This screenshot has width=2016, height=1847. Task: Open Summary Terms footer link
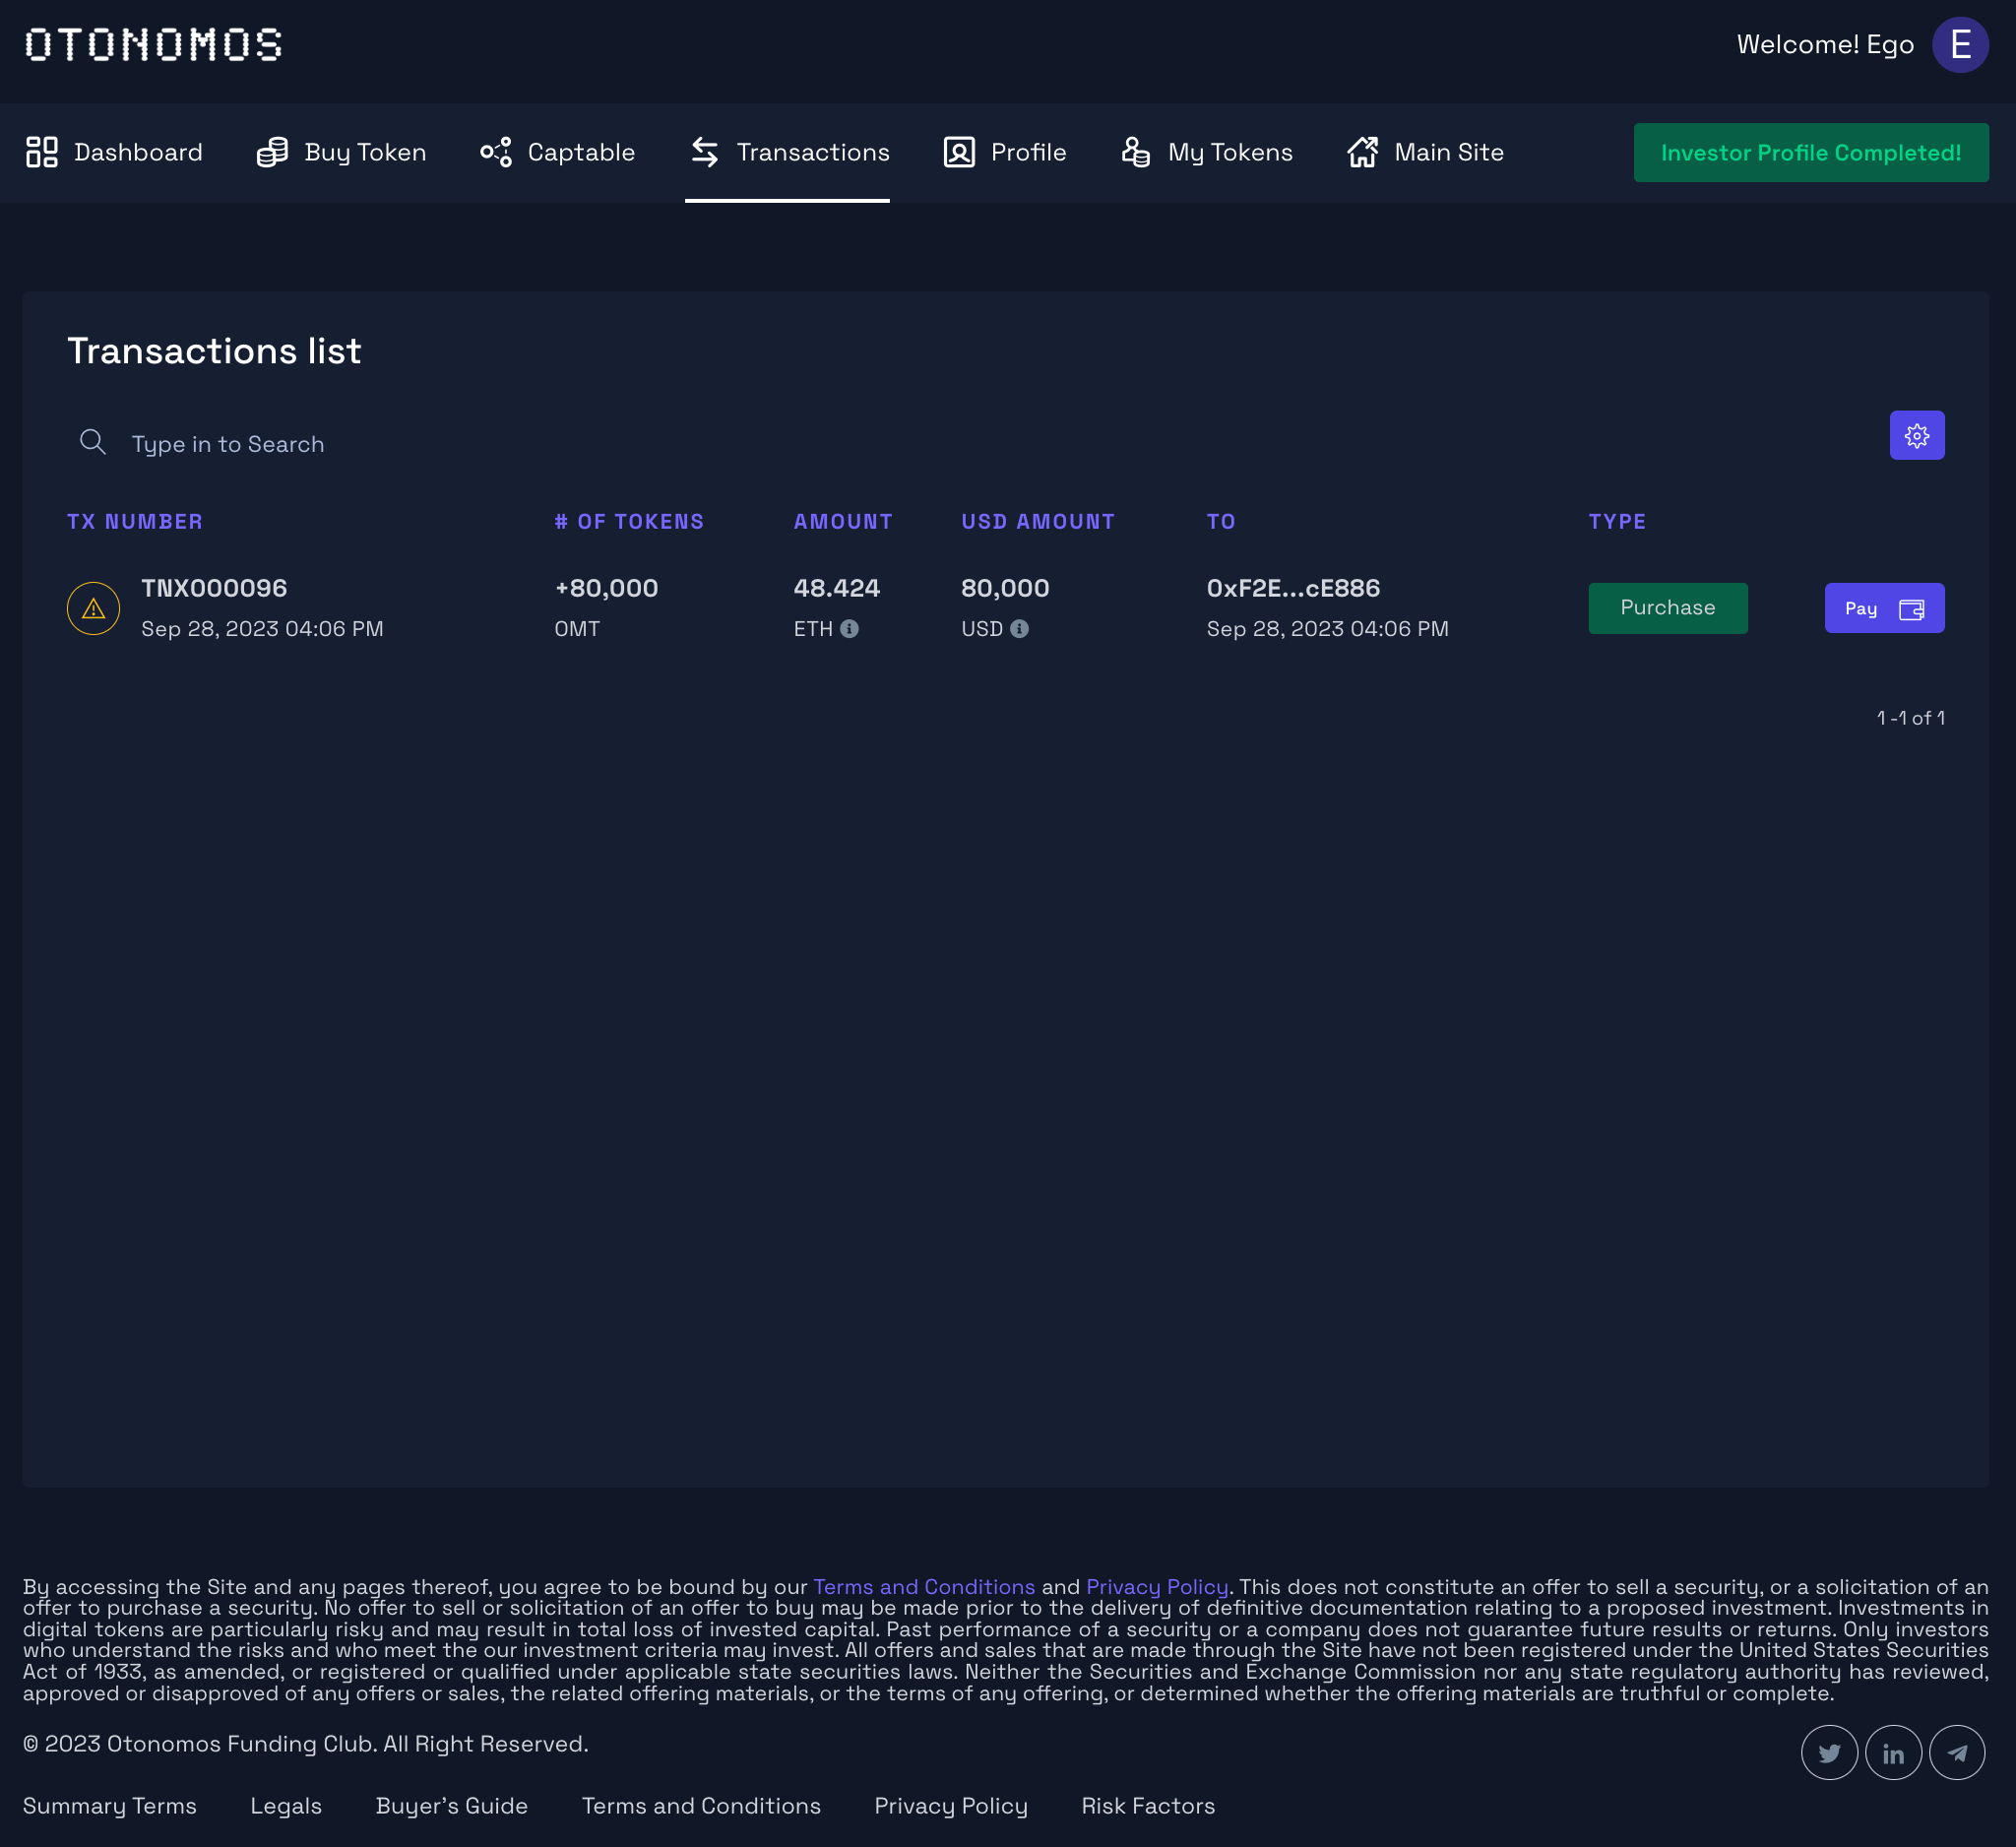[110, 1806]
